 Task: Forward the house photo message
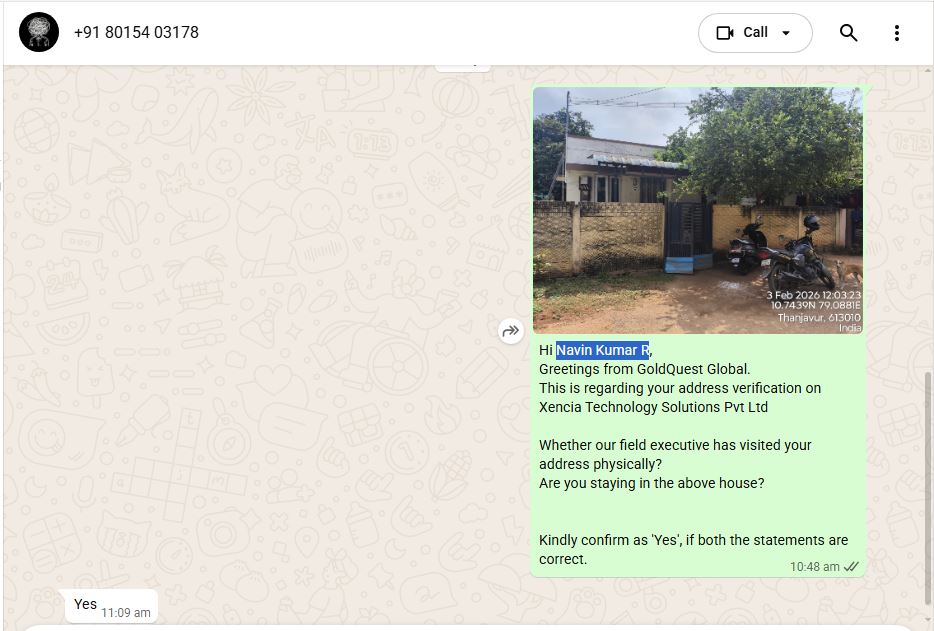tap(511, 331)
